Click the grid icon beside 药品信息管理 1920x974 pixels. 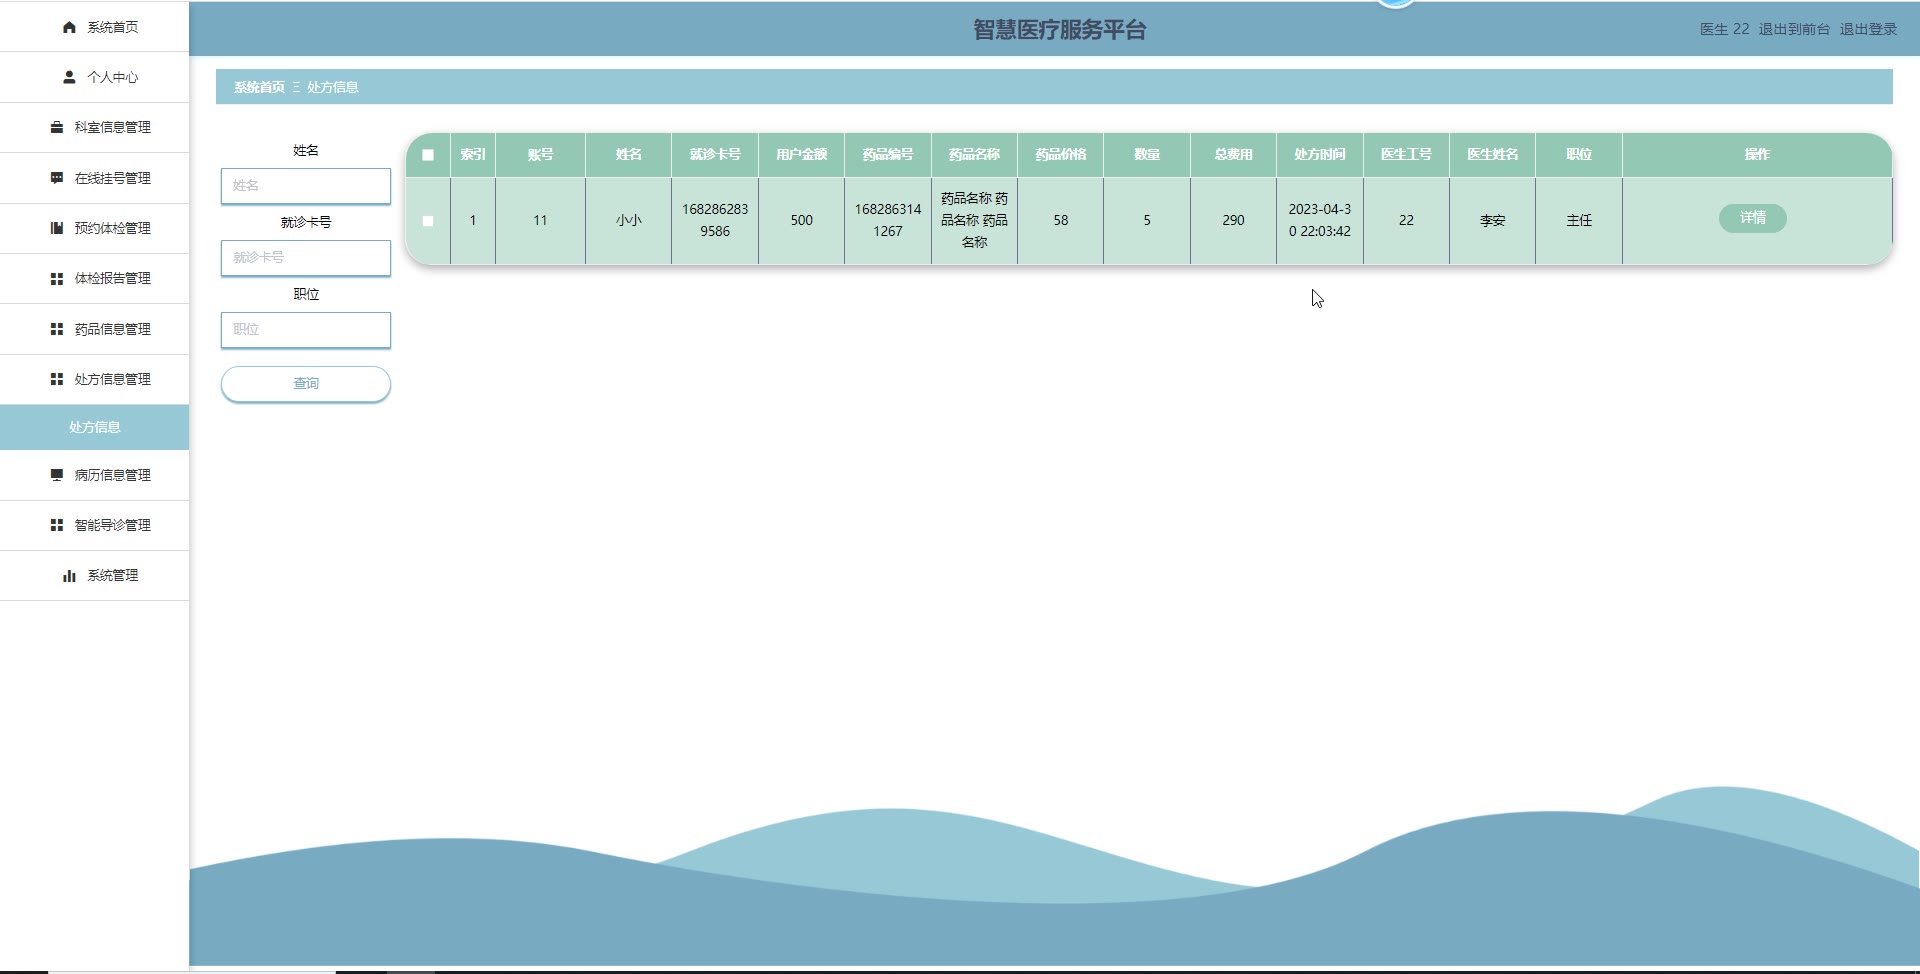(x=57, y=329)
